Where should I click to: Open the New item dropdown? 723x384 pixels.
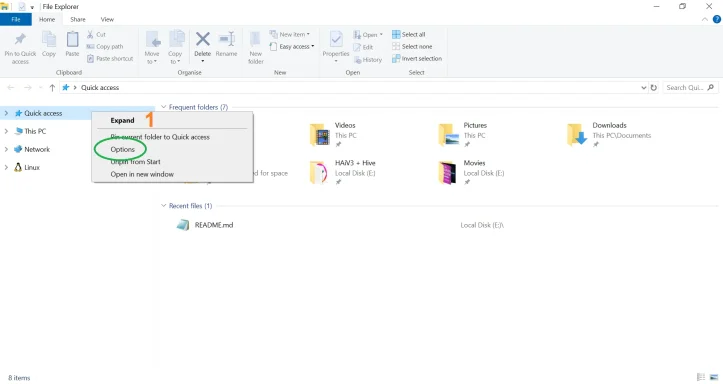click(290, 35)
